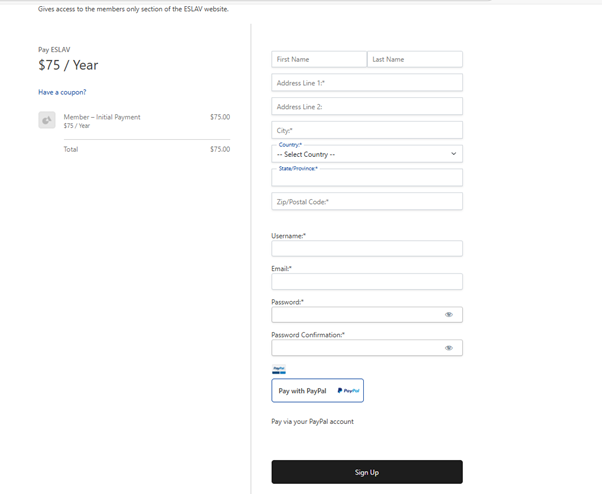
Task: Open the Have a coupon? link
Action: tap(62, 92)
